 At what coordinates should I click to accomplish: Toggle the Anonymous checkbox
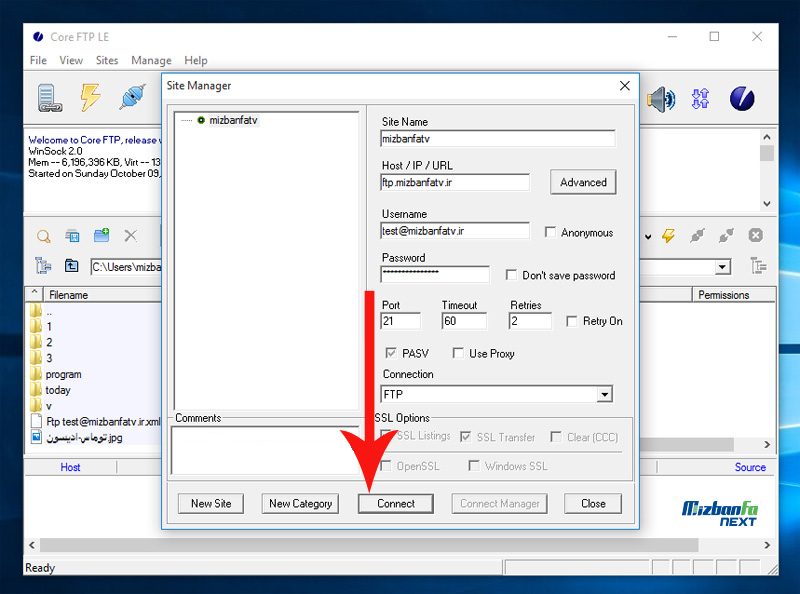click(550, 232)
